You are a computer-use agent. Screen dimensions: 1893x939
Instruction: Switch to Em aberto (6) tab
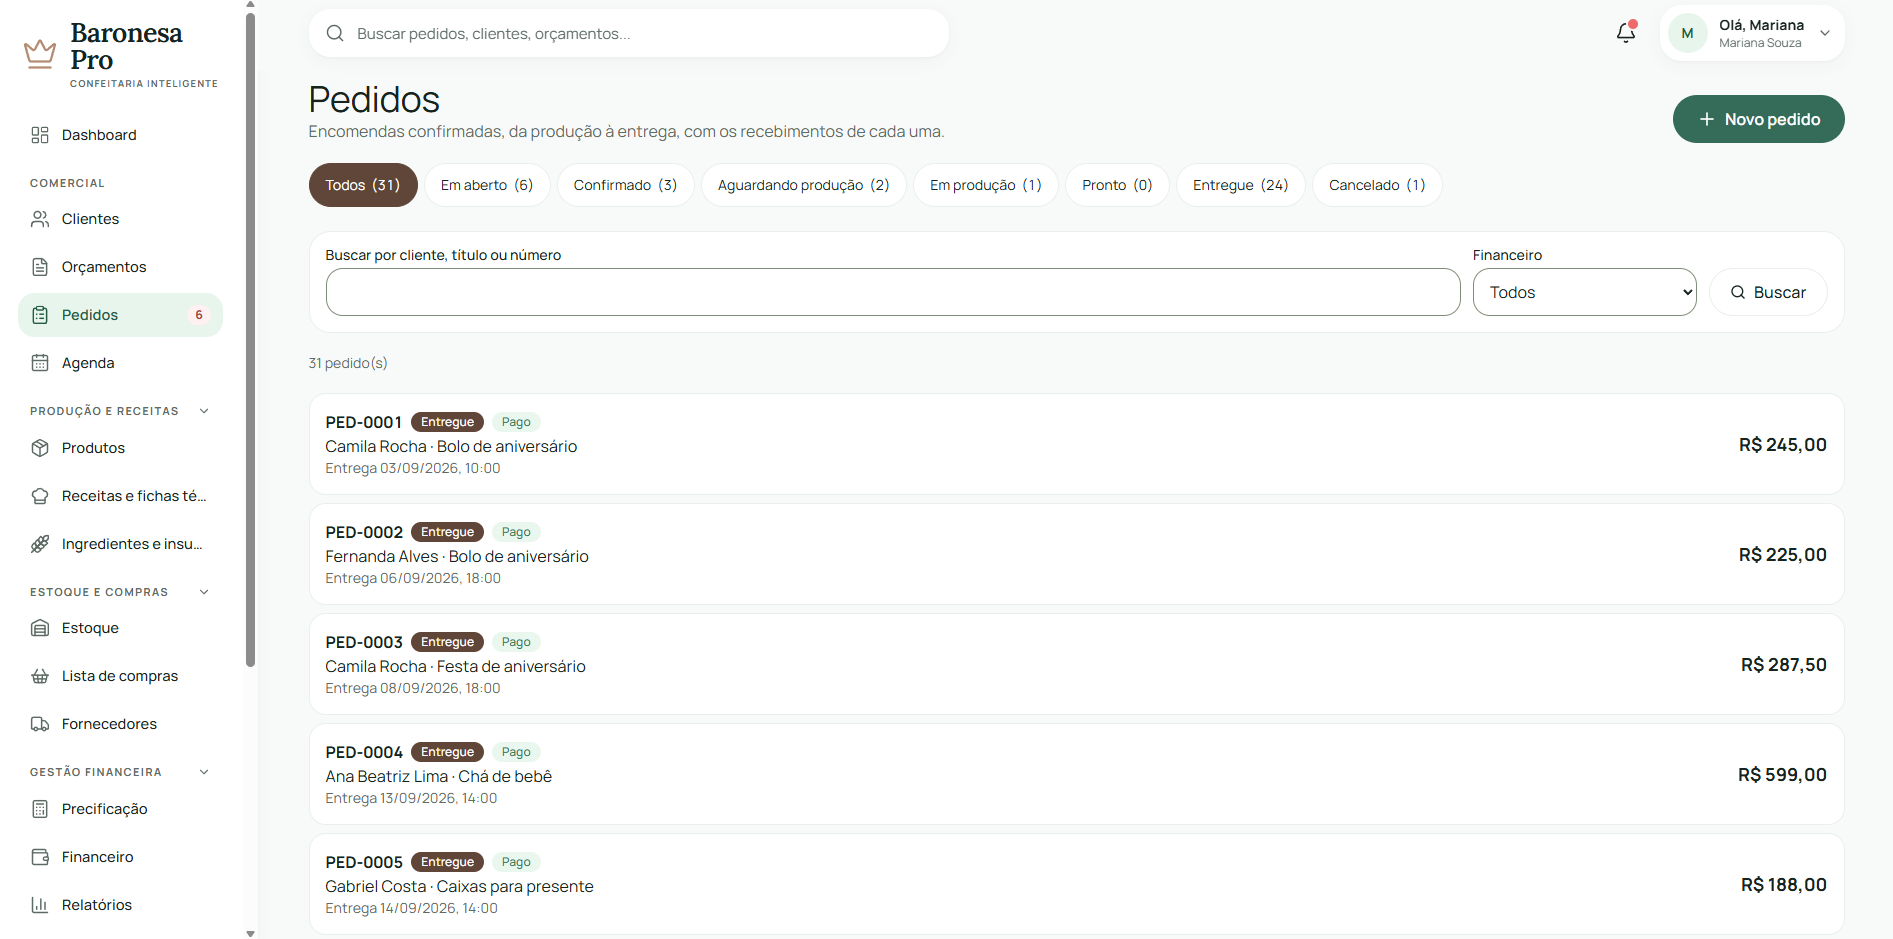click(x=487, y=185)
